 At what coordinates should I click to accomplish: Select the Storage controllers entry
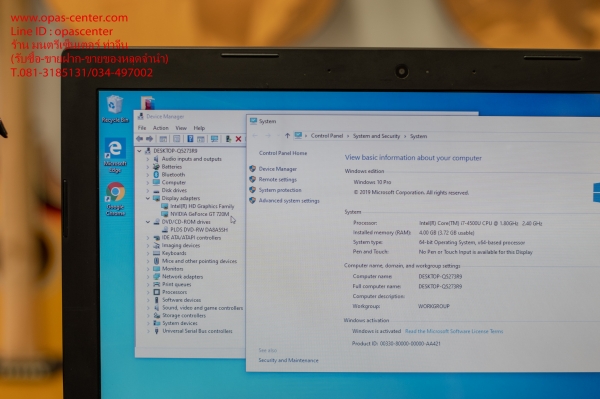184,315
